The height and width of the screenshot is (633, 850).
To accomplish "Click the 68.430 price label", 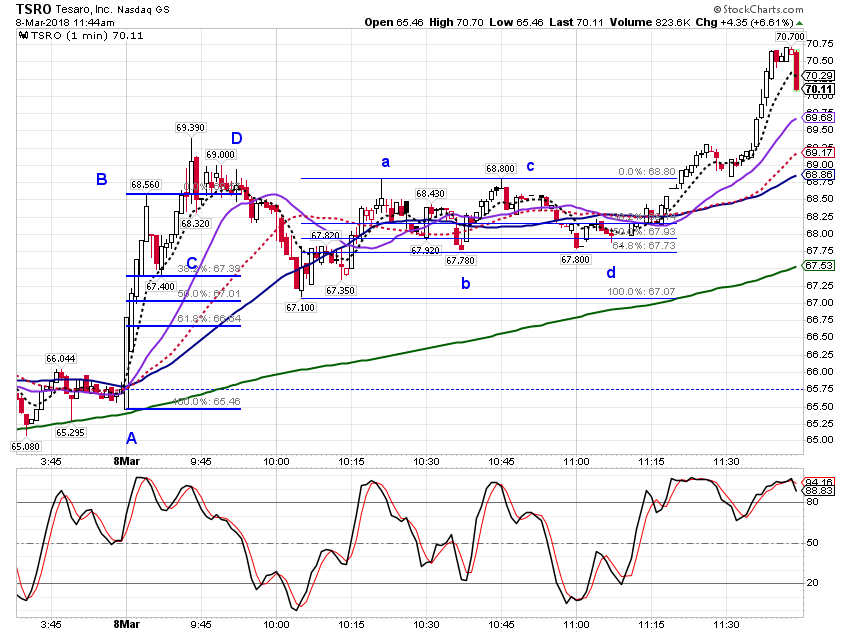I will click(430, 193).
